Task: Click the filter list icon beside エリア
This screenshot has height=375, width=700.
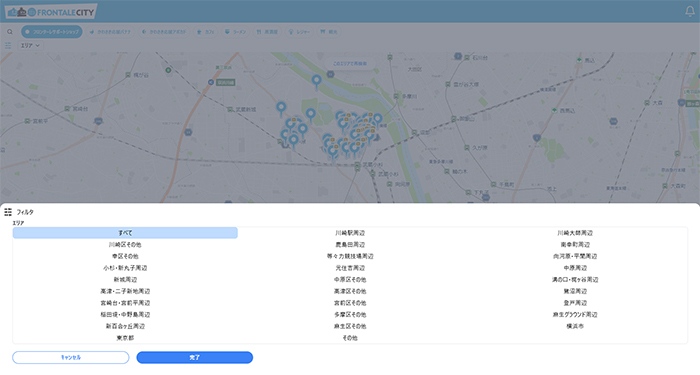Action: [x=8, y=46]
